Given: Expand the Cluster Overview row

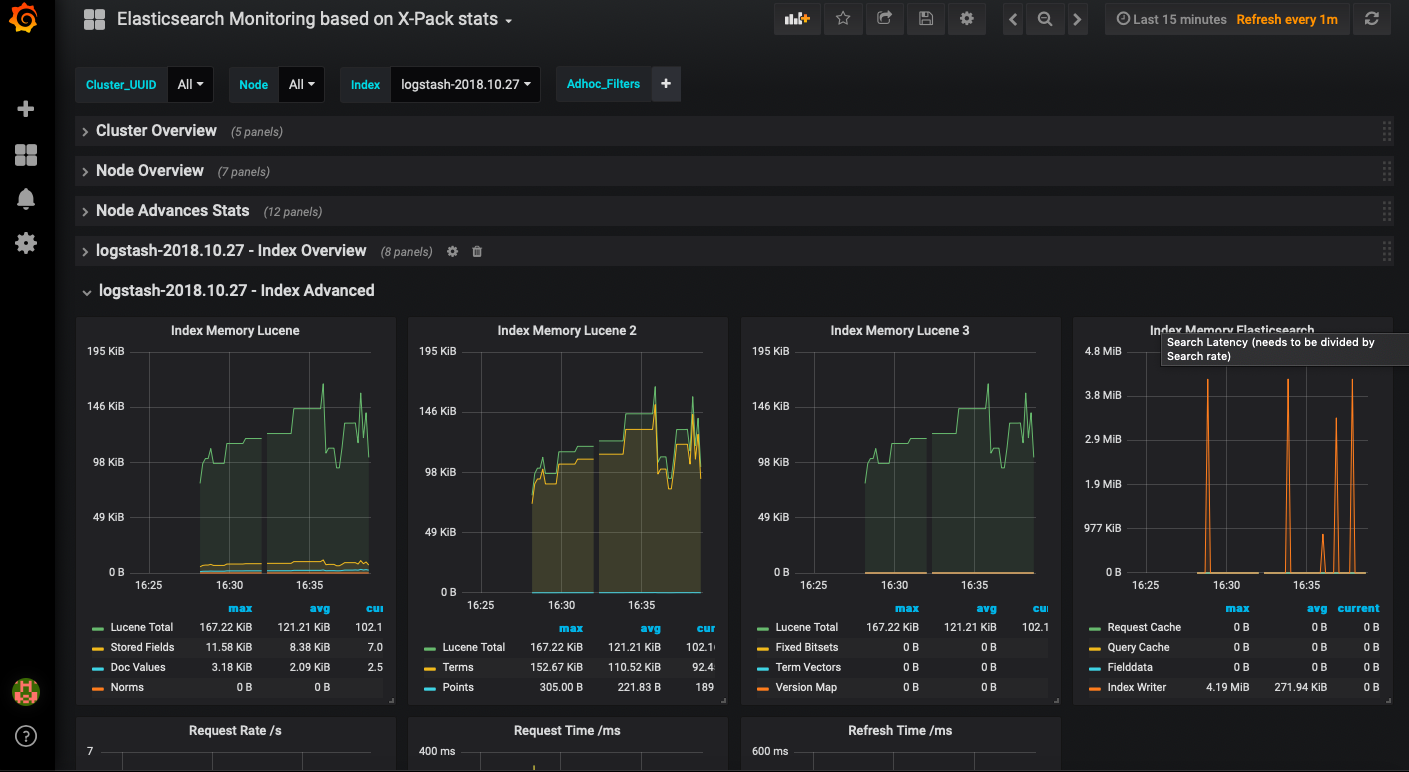Looking at the screenshot, I should pos(156,131).
